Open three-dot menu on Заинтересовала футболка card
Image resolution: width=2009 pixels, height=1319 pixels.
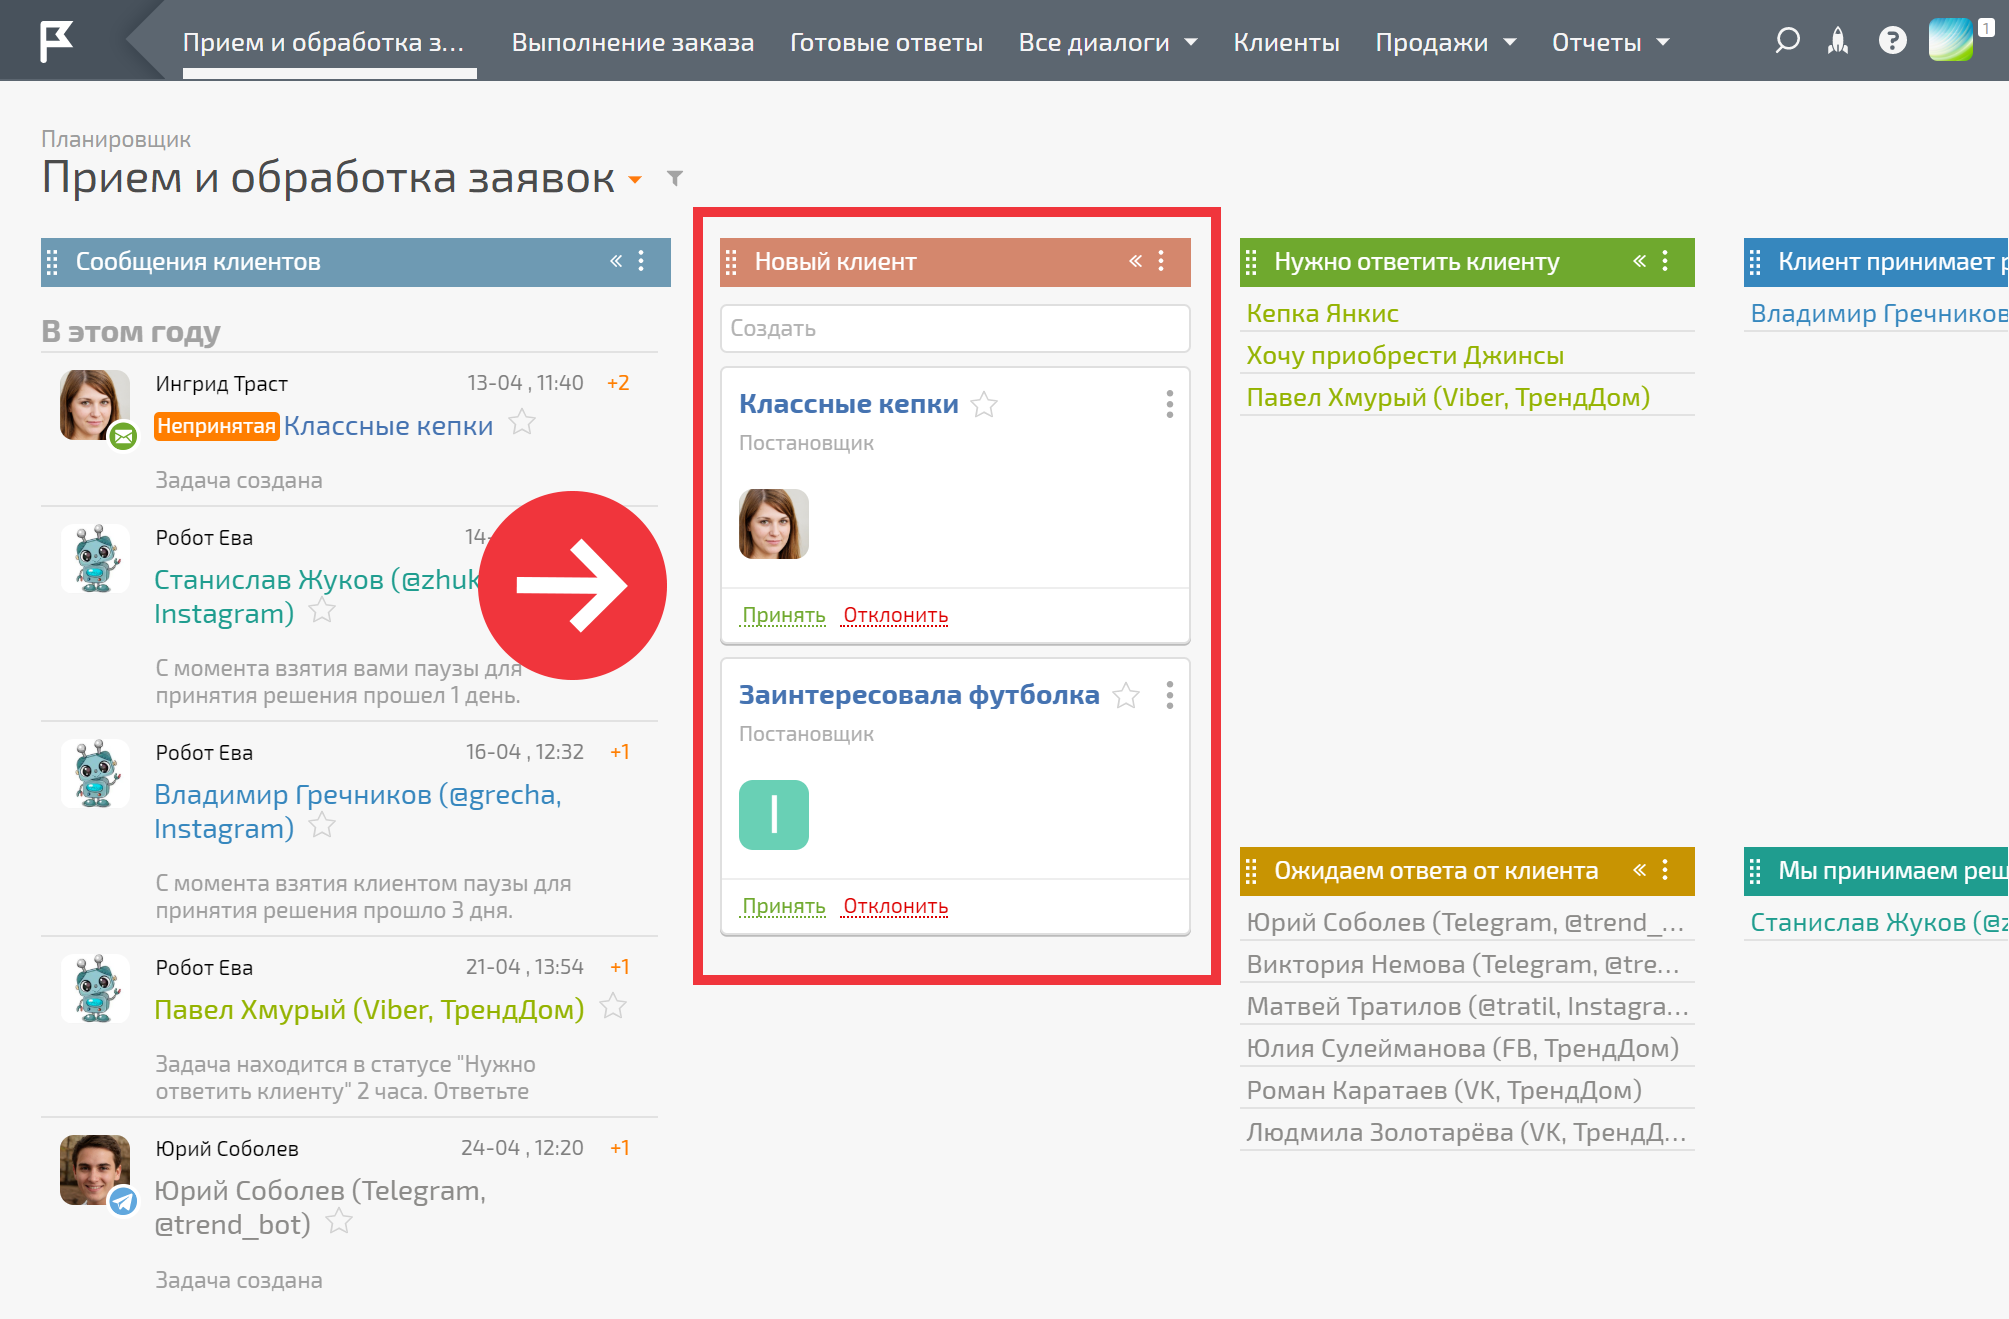[x=1169, y=695]
